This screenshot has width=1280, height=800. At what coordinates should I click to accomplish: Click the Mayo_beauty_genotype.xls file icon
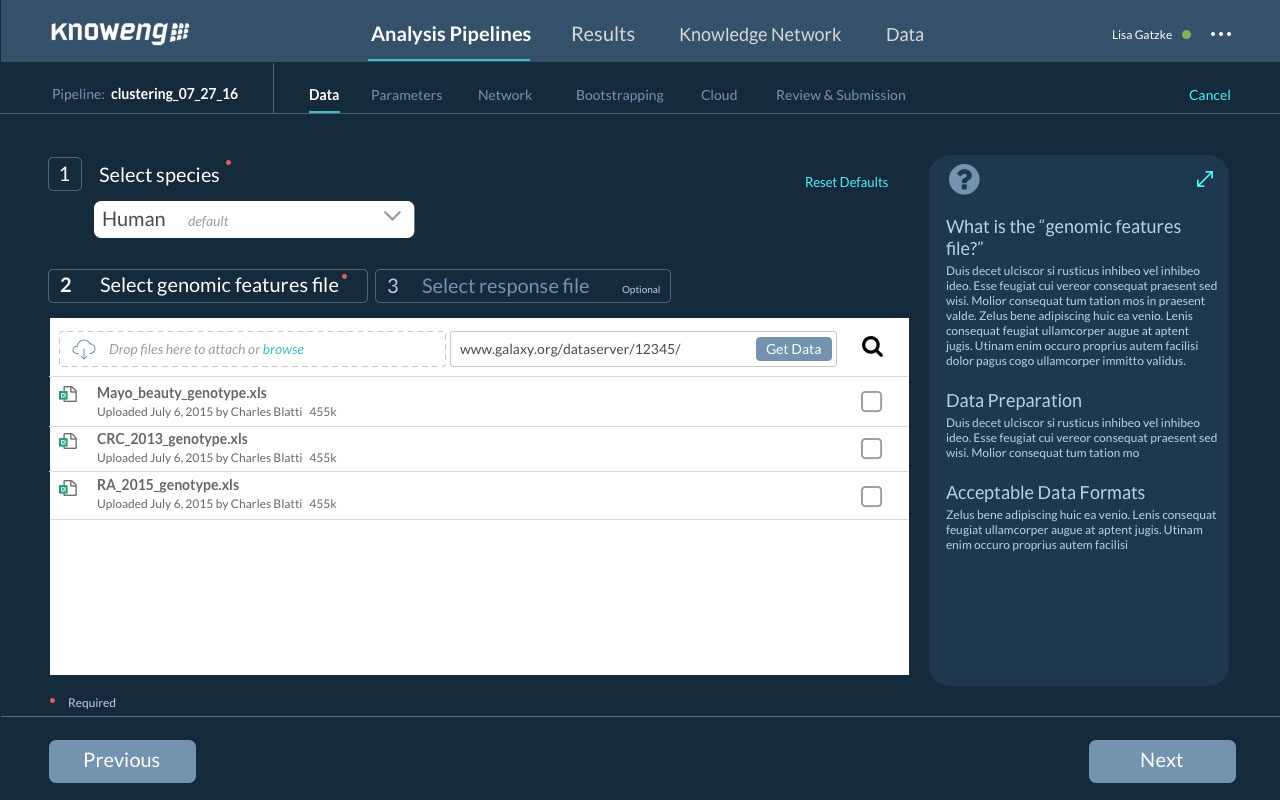pyautogui.click(x=68, y=395)
